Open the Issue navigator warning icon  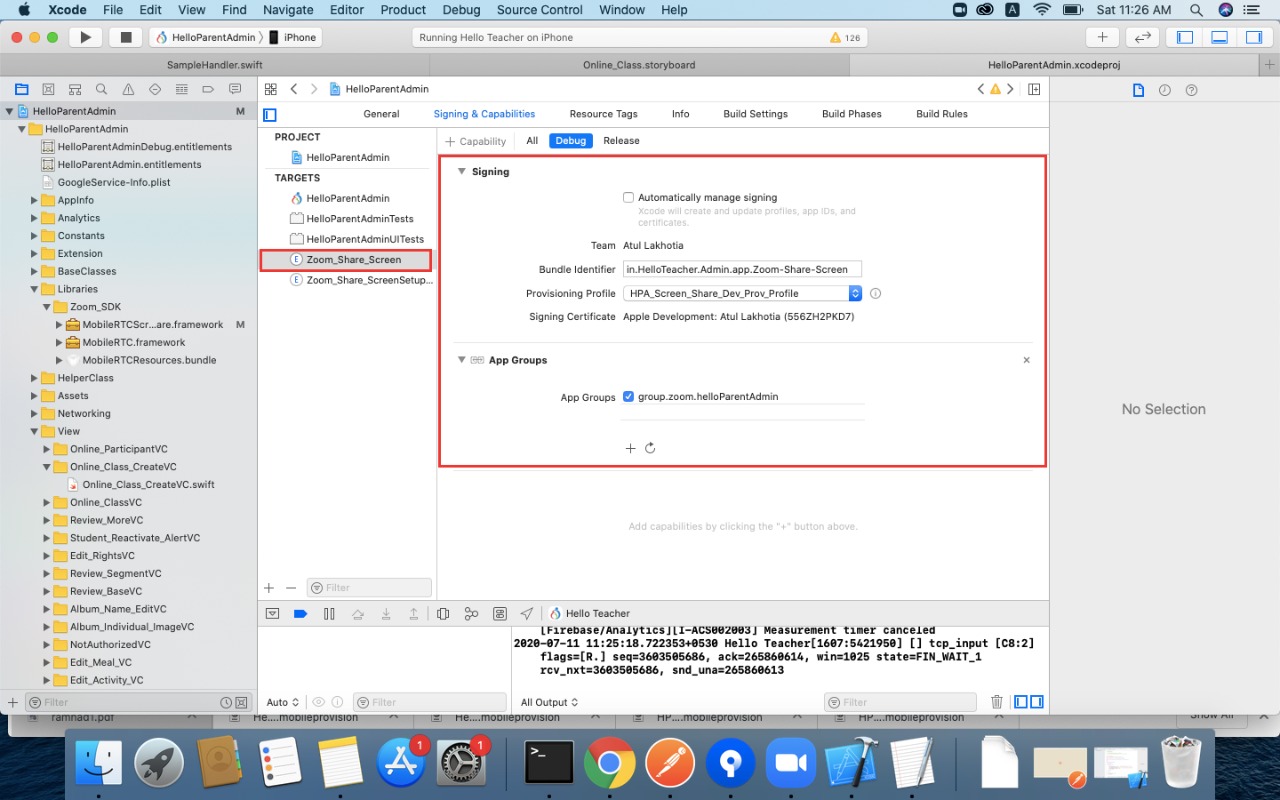[128, 89]
